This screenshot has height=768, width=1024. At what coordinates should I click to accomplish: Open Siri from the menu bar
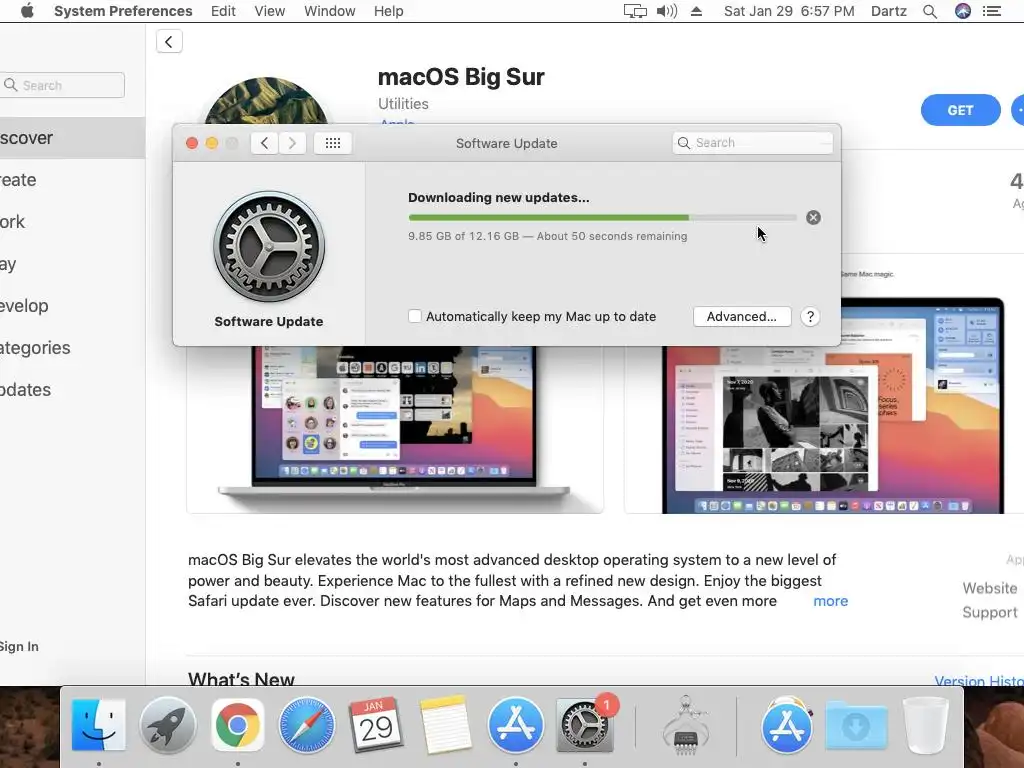963,11
